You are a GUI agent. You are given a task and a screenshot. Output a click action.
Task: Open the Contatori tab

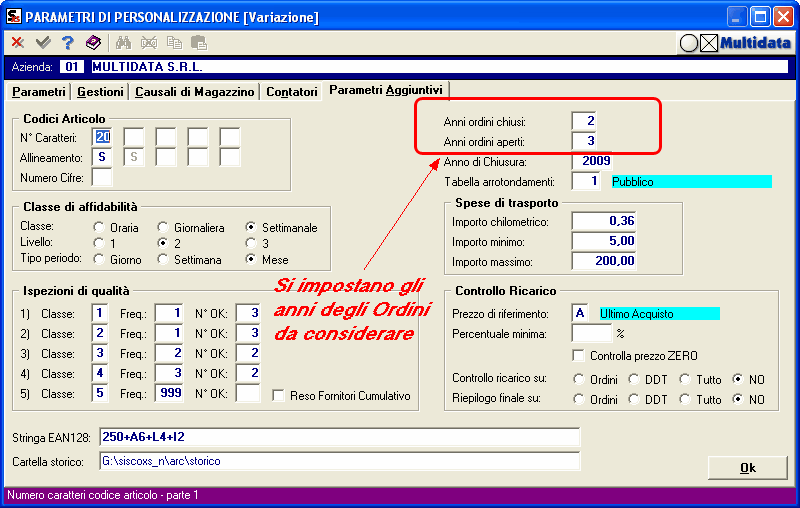point(292,92)
